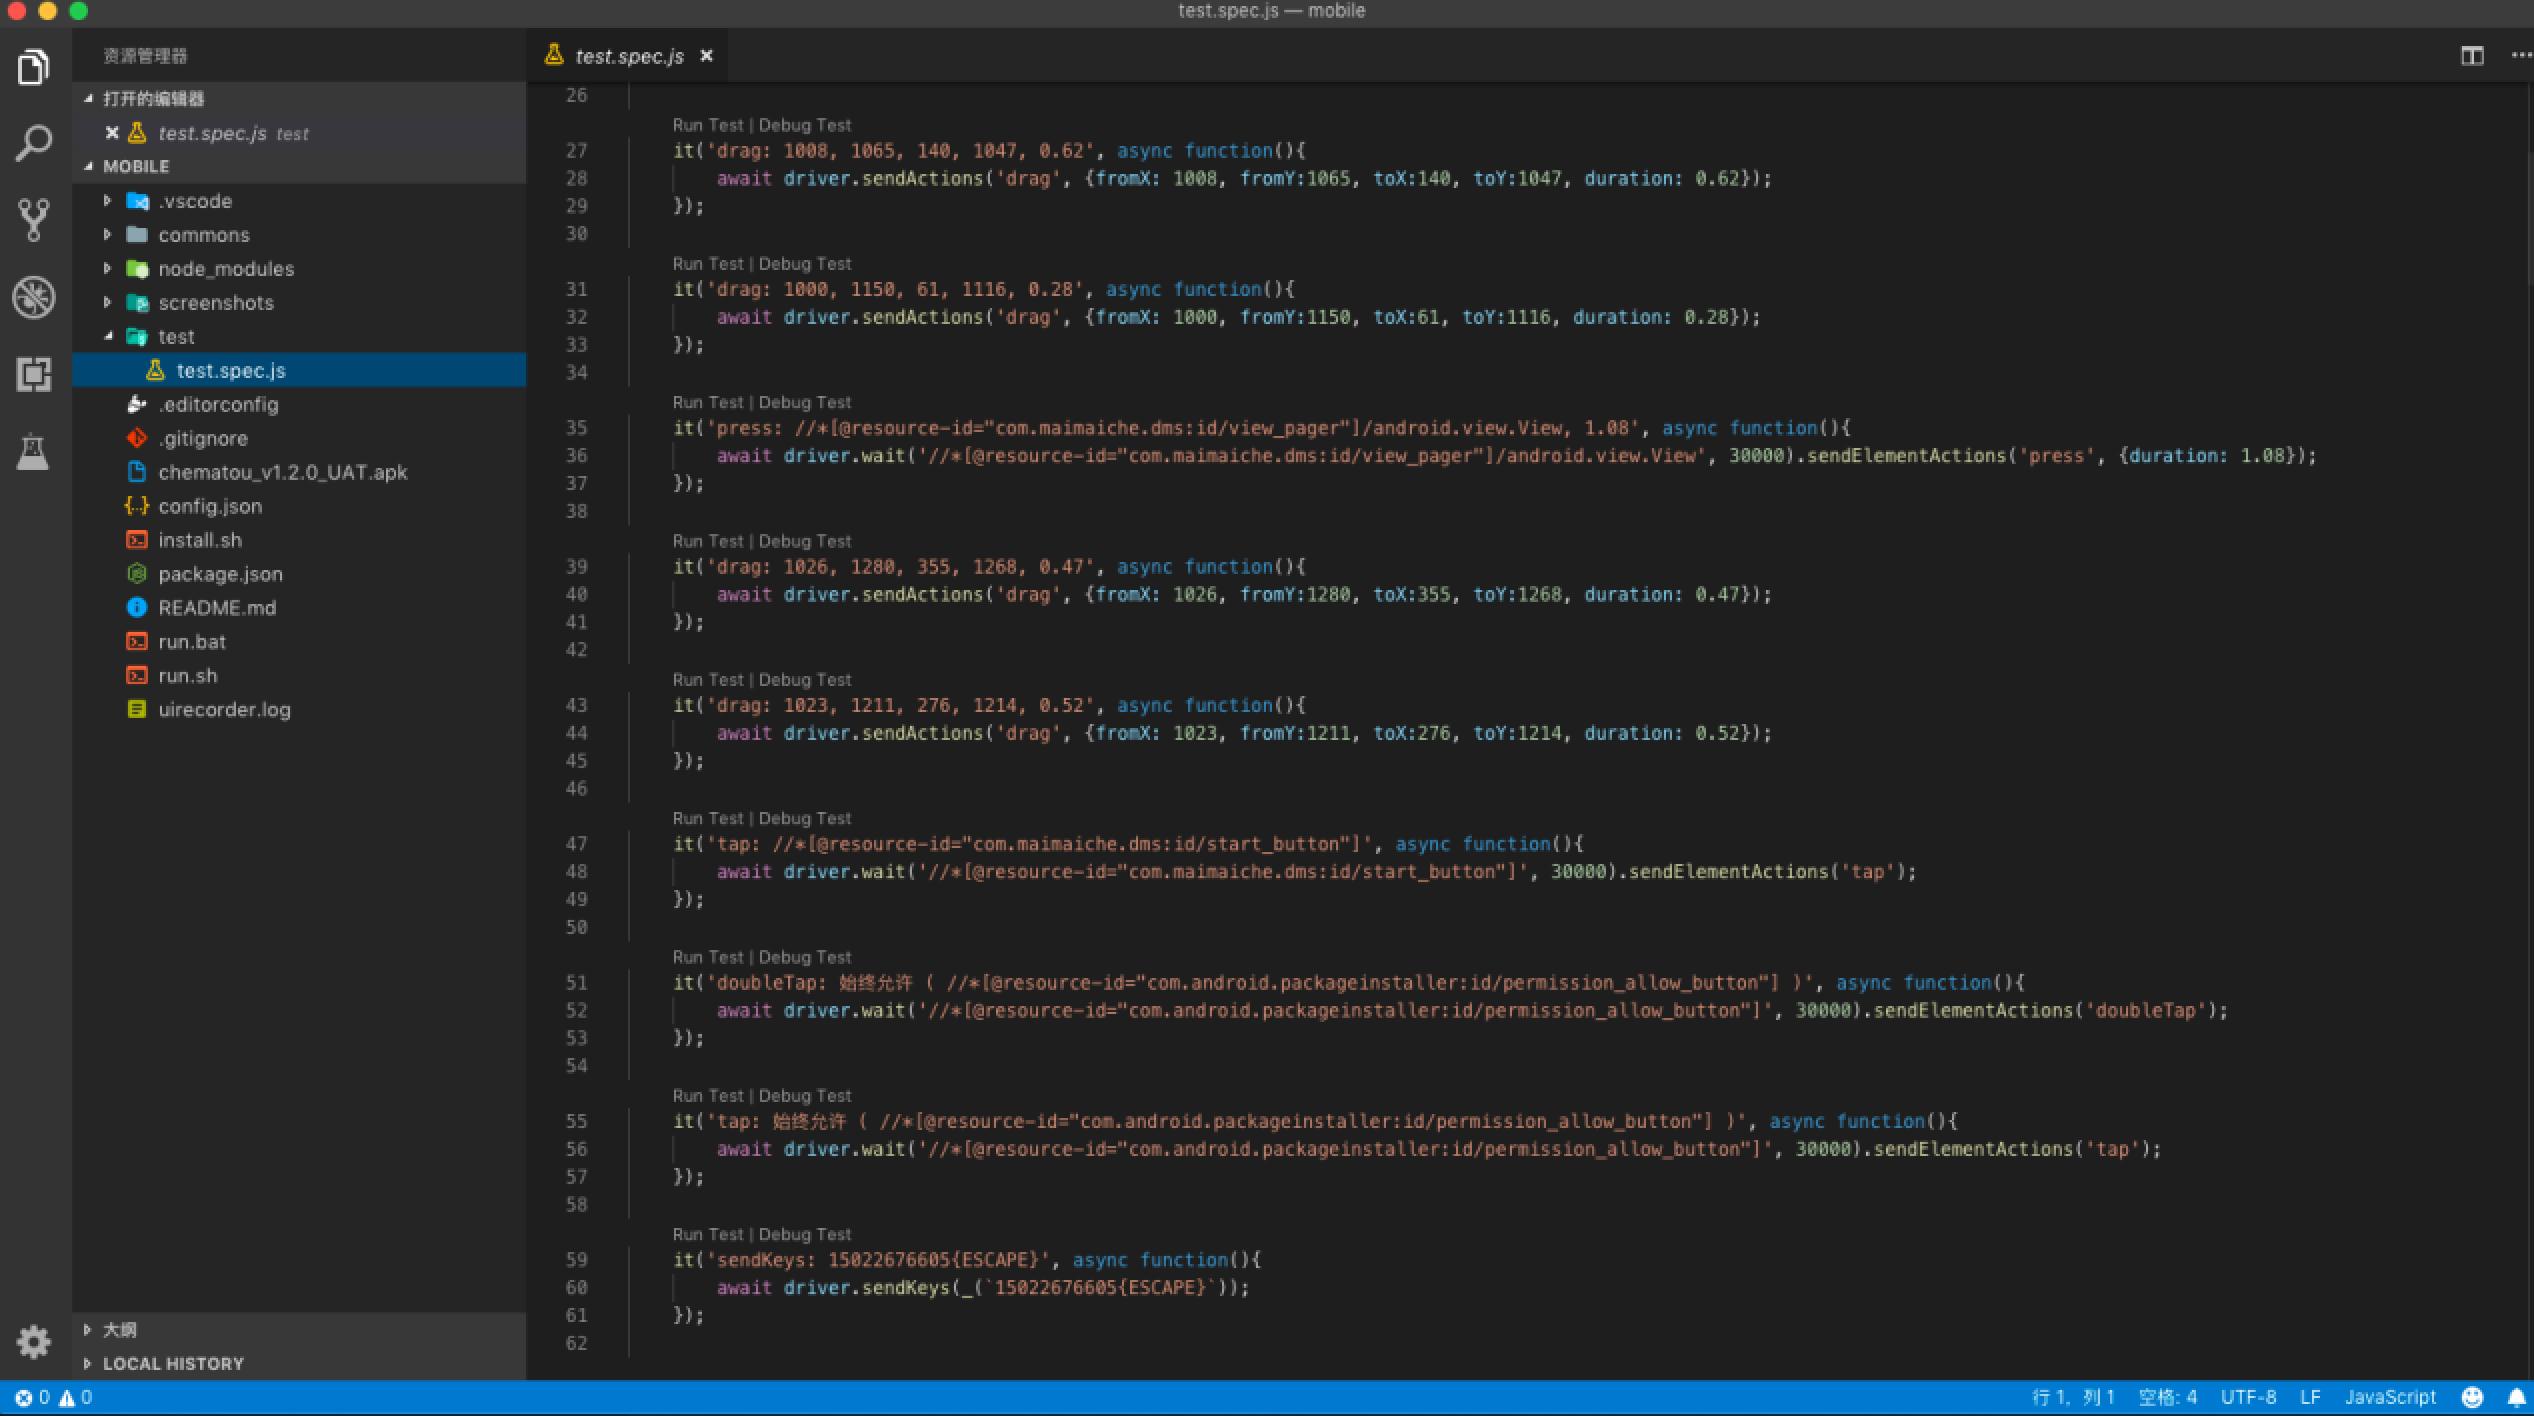Viewport: 2534px width, 1416px height.
Task: Click the cursor position indicator in status bar
Action: 2073,1397
